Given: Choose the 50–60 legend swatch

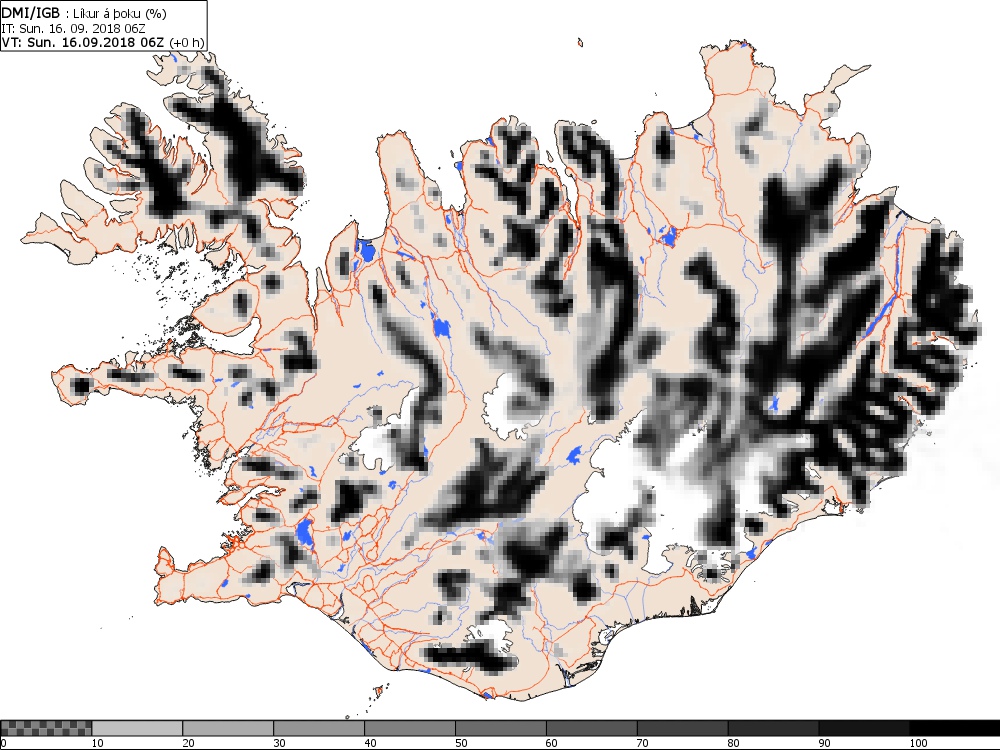Looking at the screenshot, I should click(x=501, y=728).
